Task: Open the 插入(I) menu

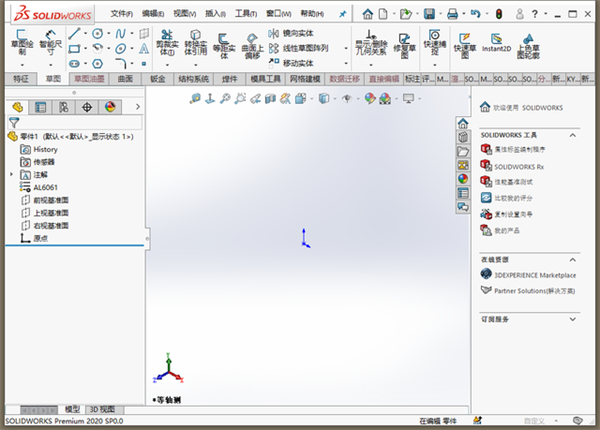Action: coord(216,14)
